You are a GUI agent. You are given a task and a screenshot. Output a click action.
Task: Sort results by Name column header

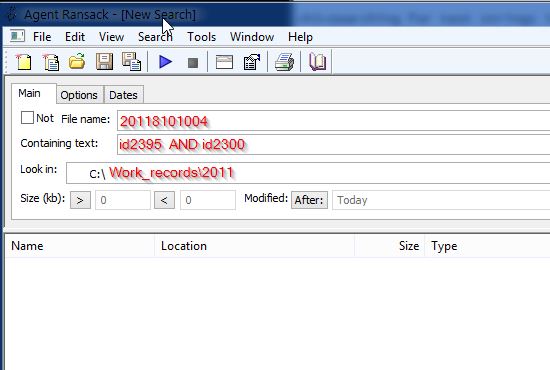(x=80, y=246)
